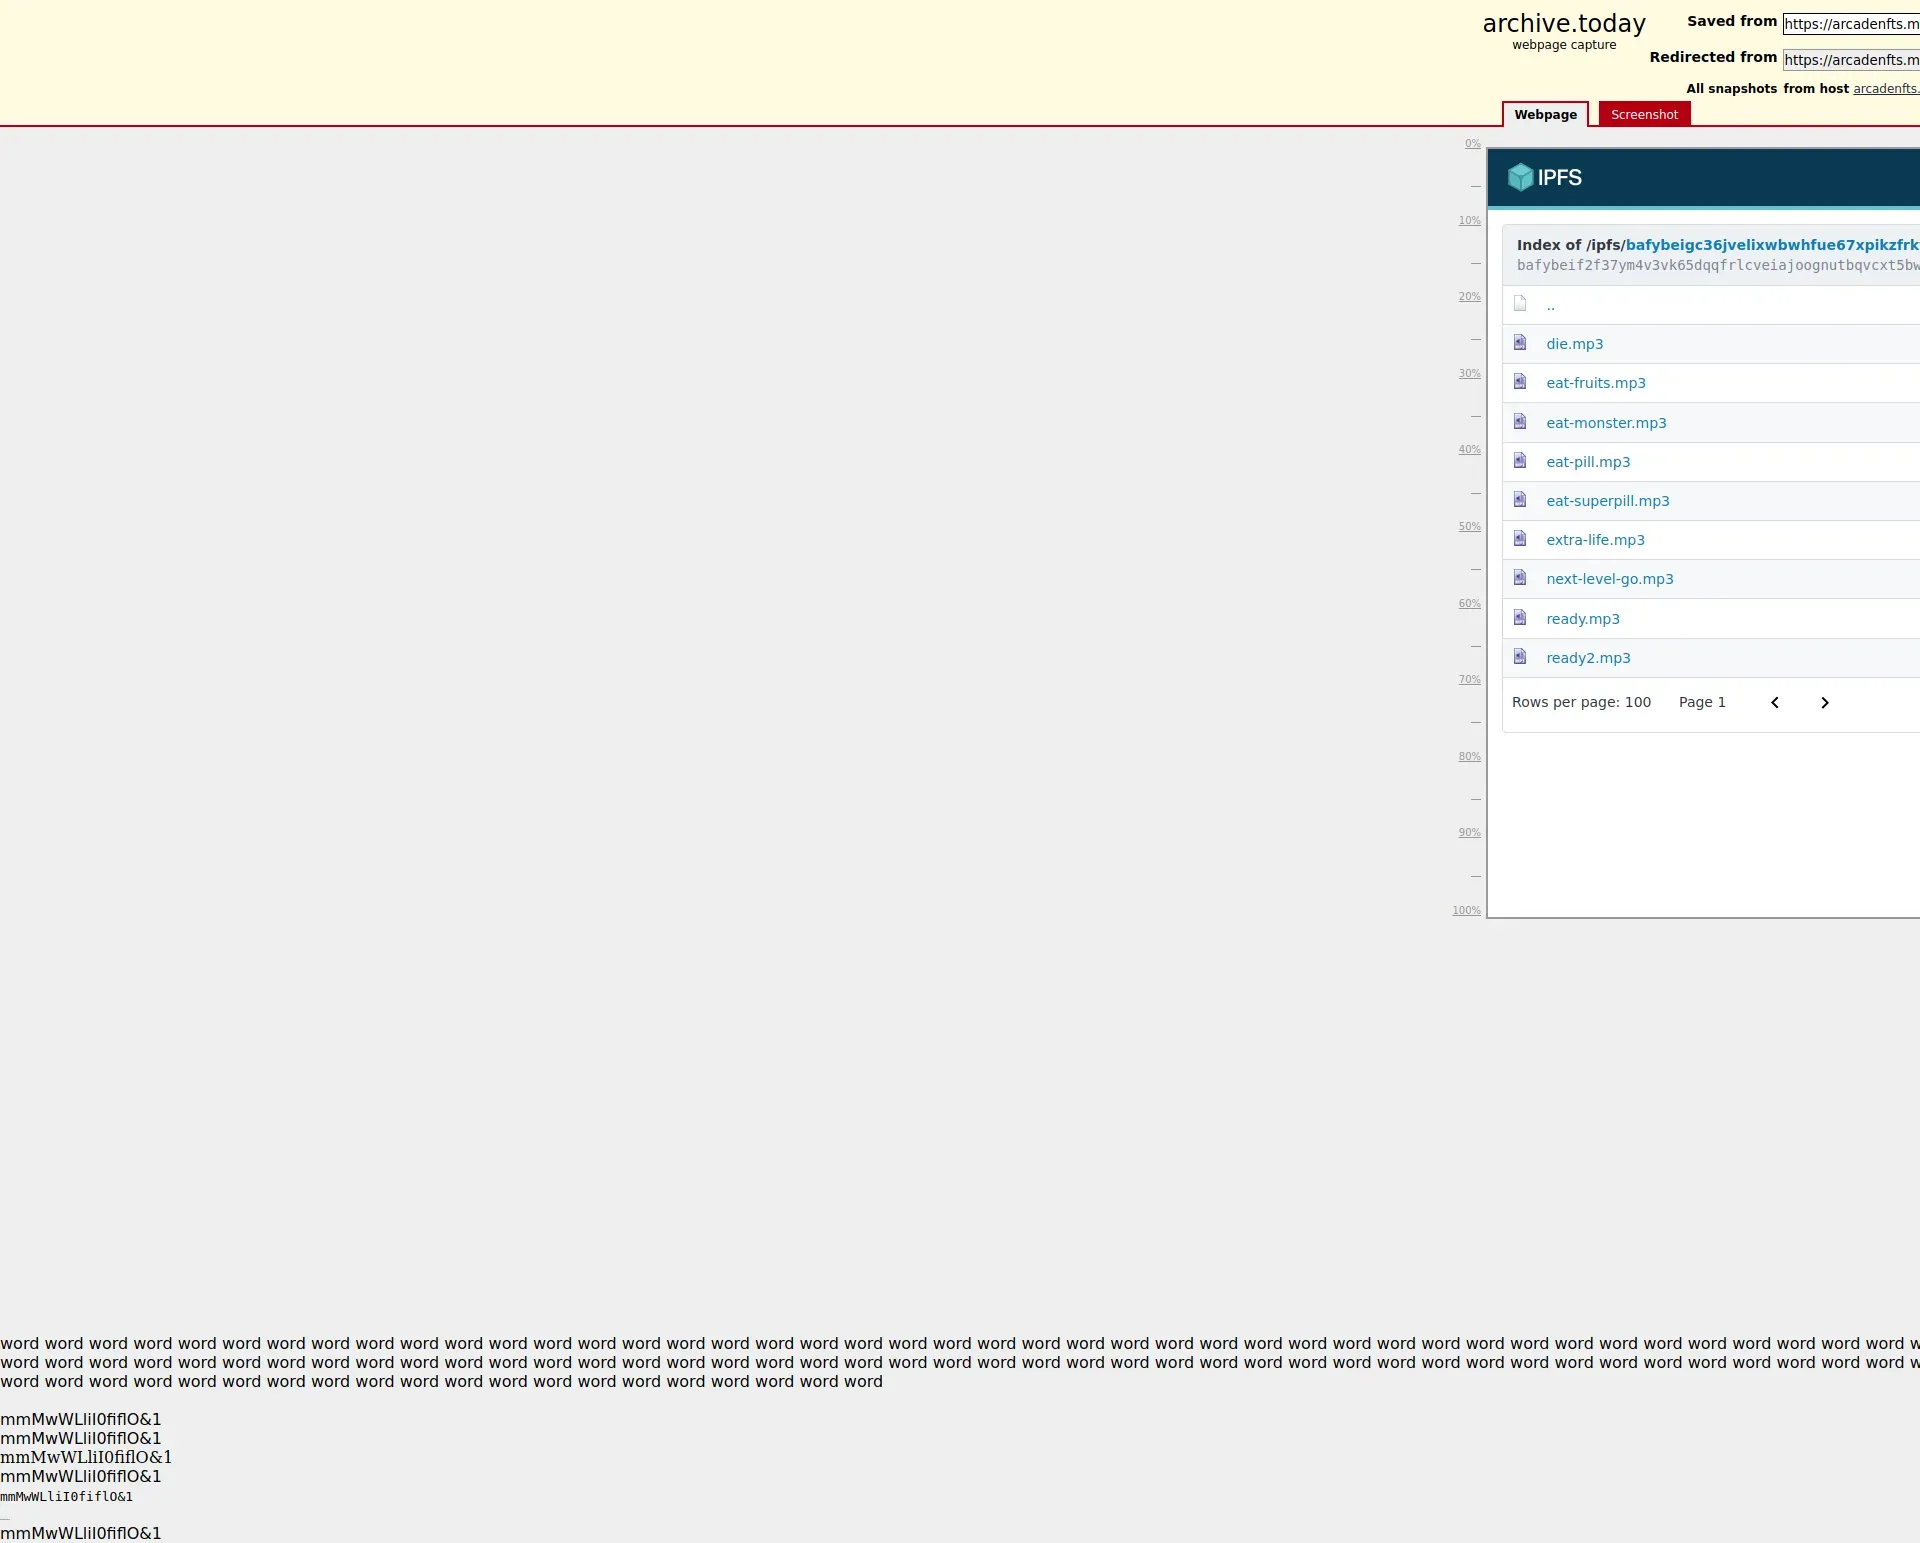Viewport: 1920px width, 1543px height.
Task: Click the file icon next to eat-monster.mp3
Action: click(1520, 422)
